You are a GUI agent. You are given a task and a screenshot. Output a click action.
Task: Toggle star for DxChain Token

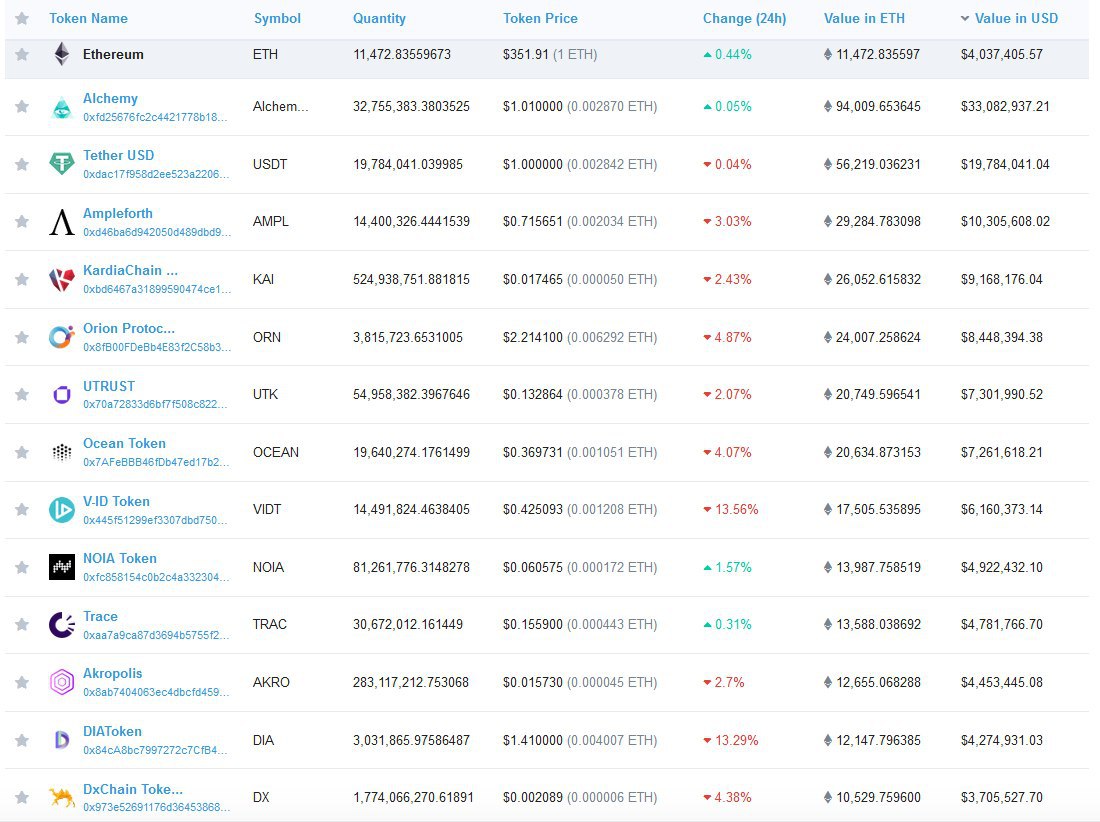point(22,797)
